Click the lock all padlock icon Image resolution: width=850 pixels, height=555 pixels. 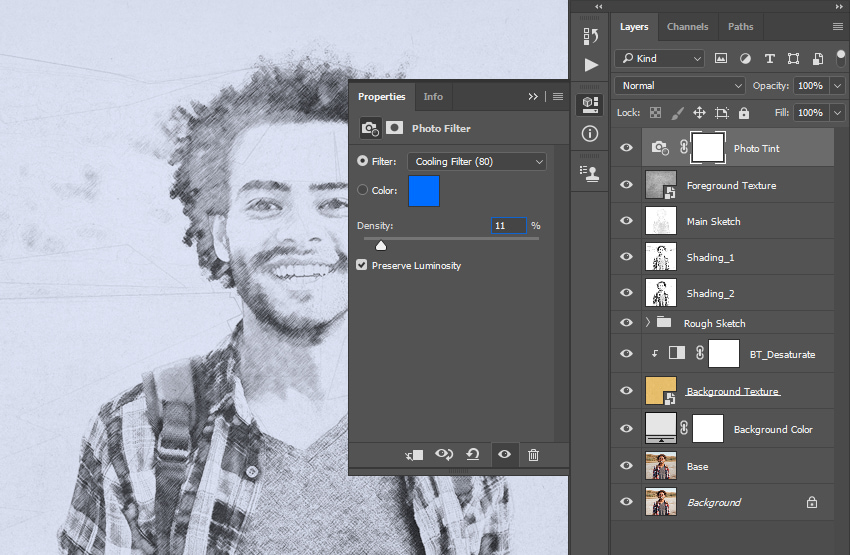[744, 113]
